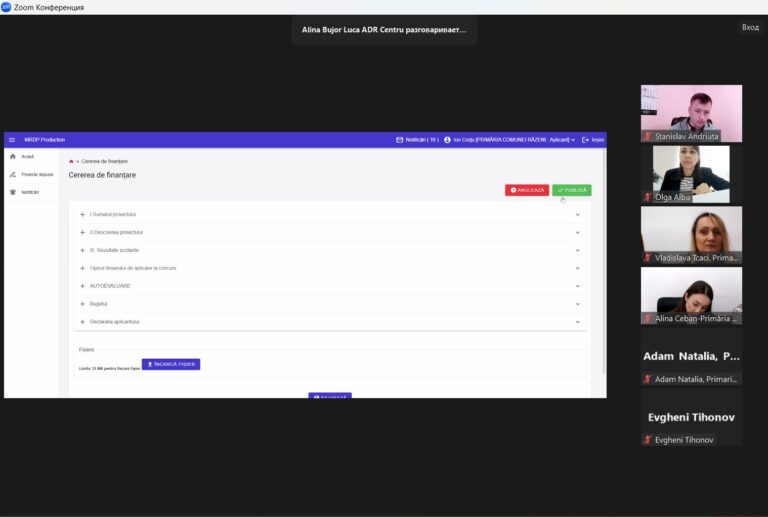Click the red home breadcrumb icon
Image resolution: width=768 pixels, height=517 pixels.
[x=71, y=162]
